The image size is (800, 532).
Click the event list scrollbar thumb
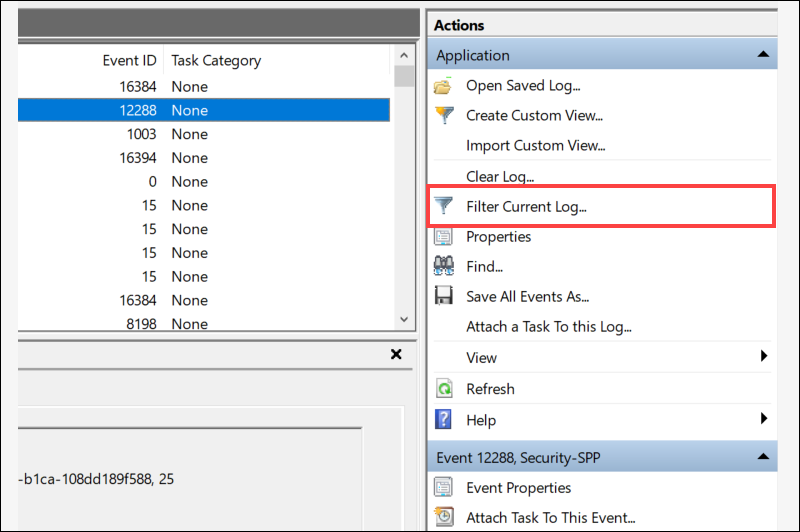tap(404, 76)
